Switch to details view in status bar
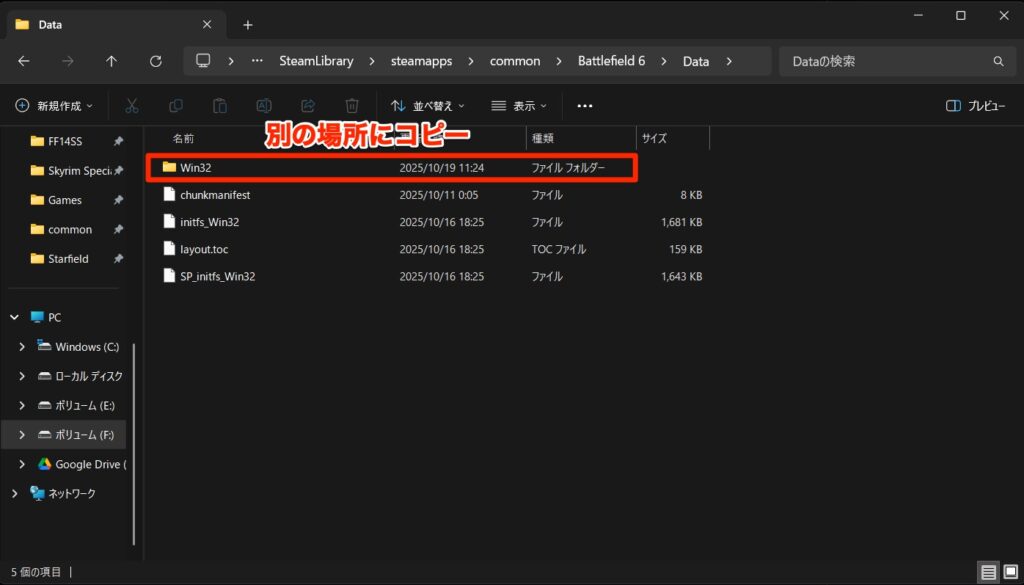 pyautogui.click(x=988, y=573)
